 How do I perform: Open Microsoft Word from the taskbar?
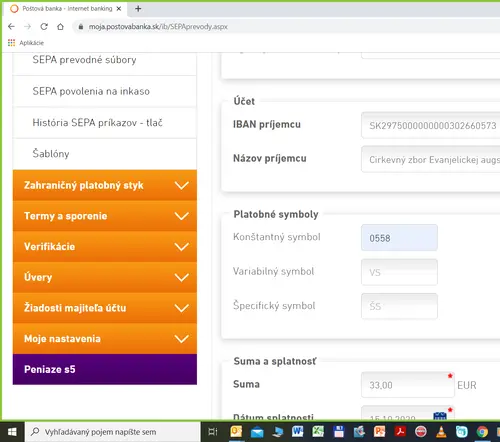tap(298, 432)
